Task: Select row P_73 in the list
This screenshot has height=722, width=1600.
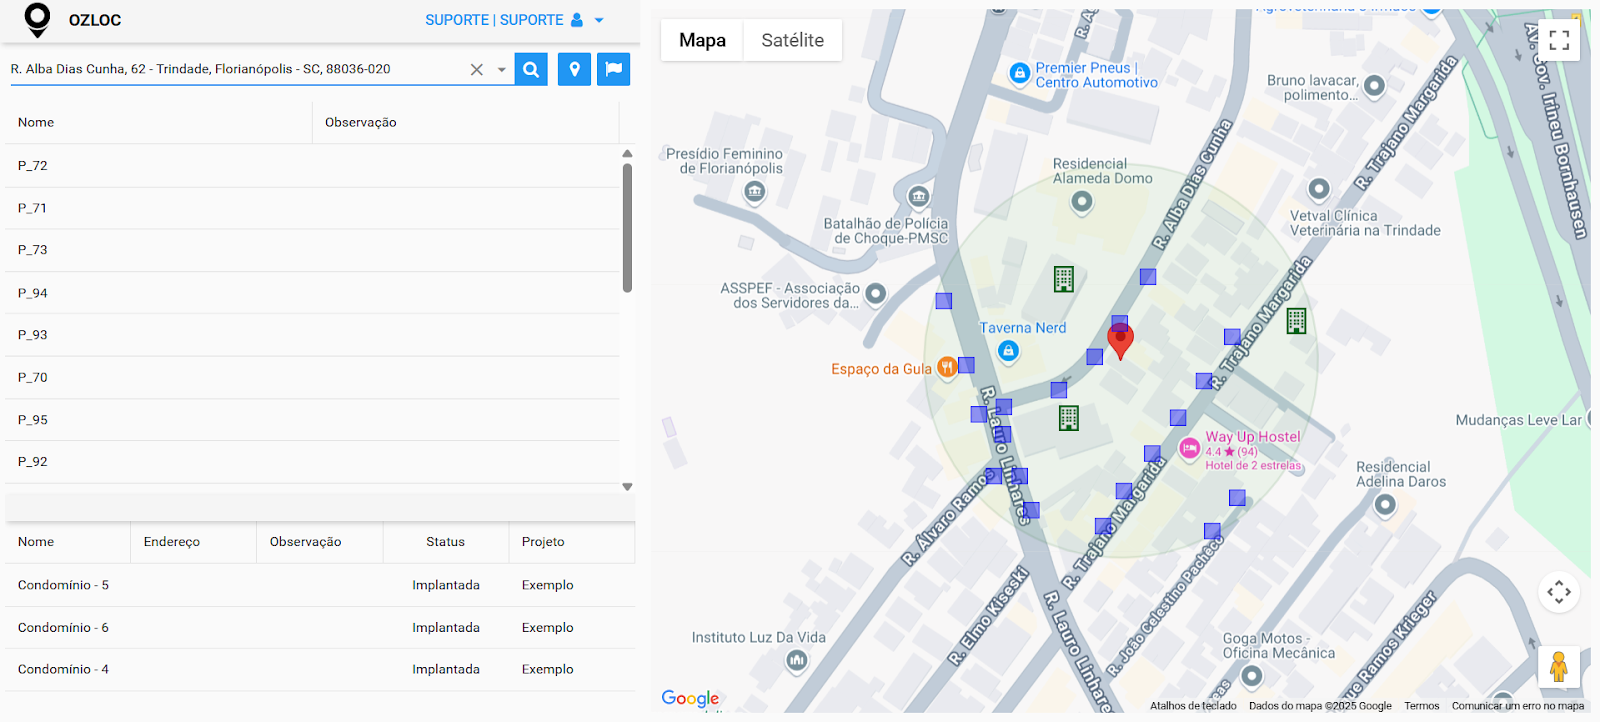Action: [312, 250]
